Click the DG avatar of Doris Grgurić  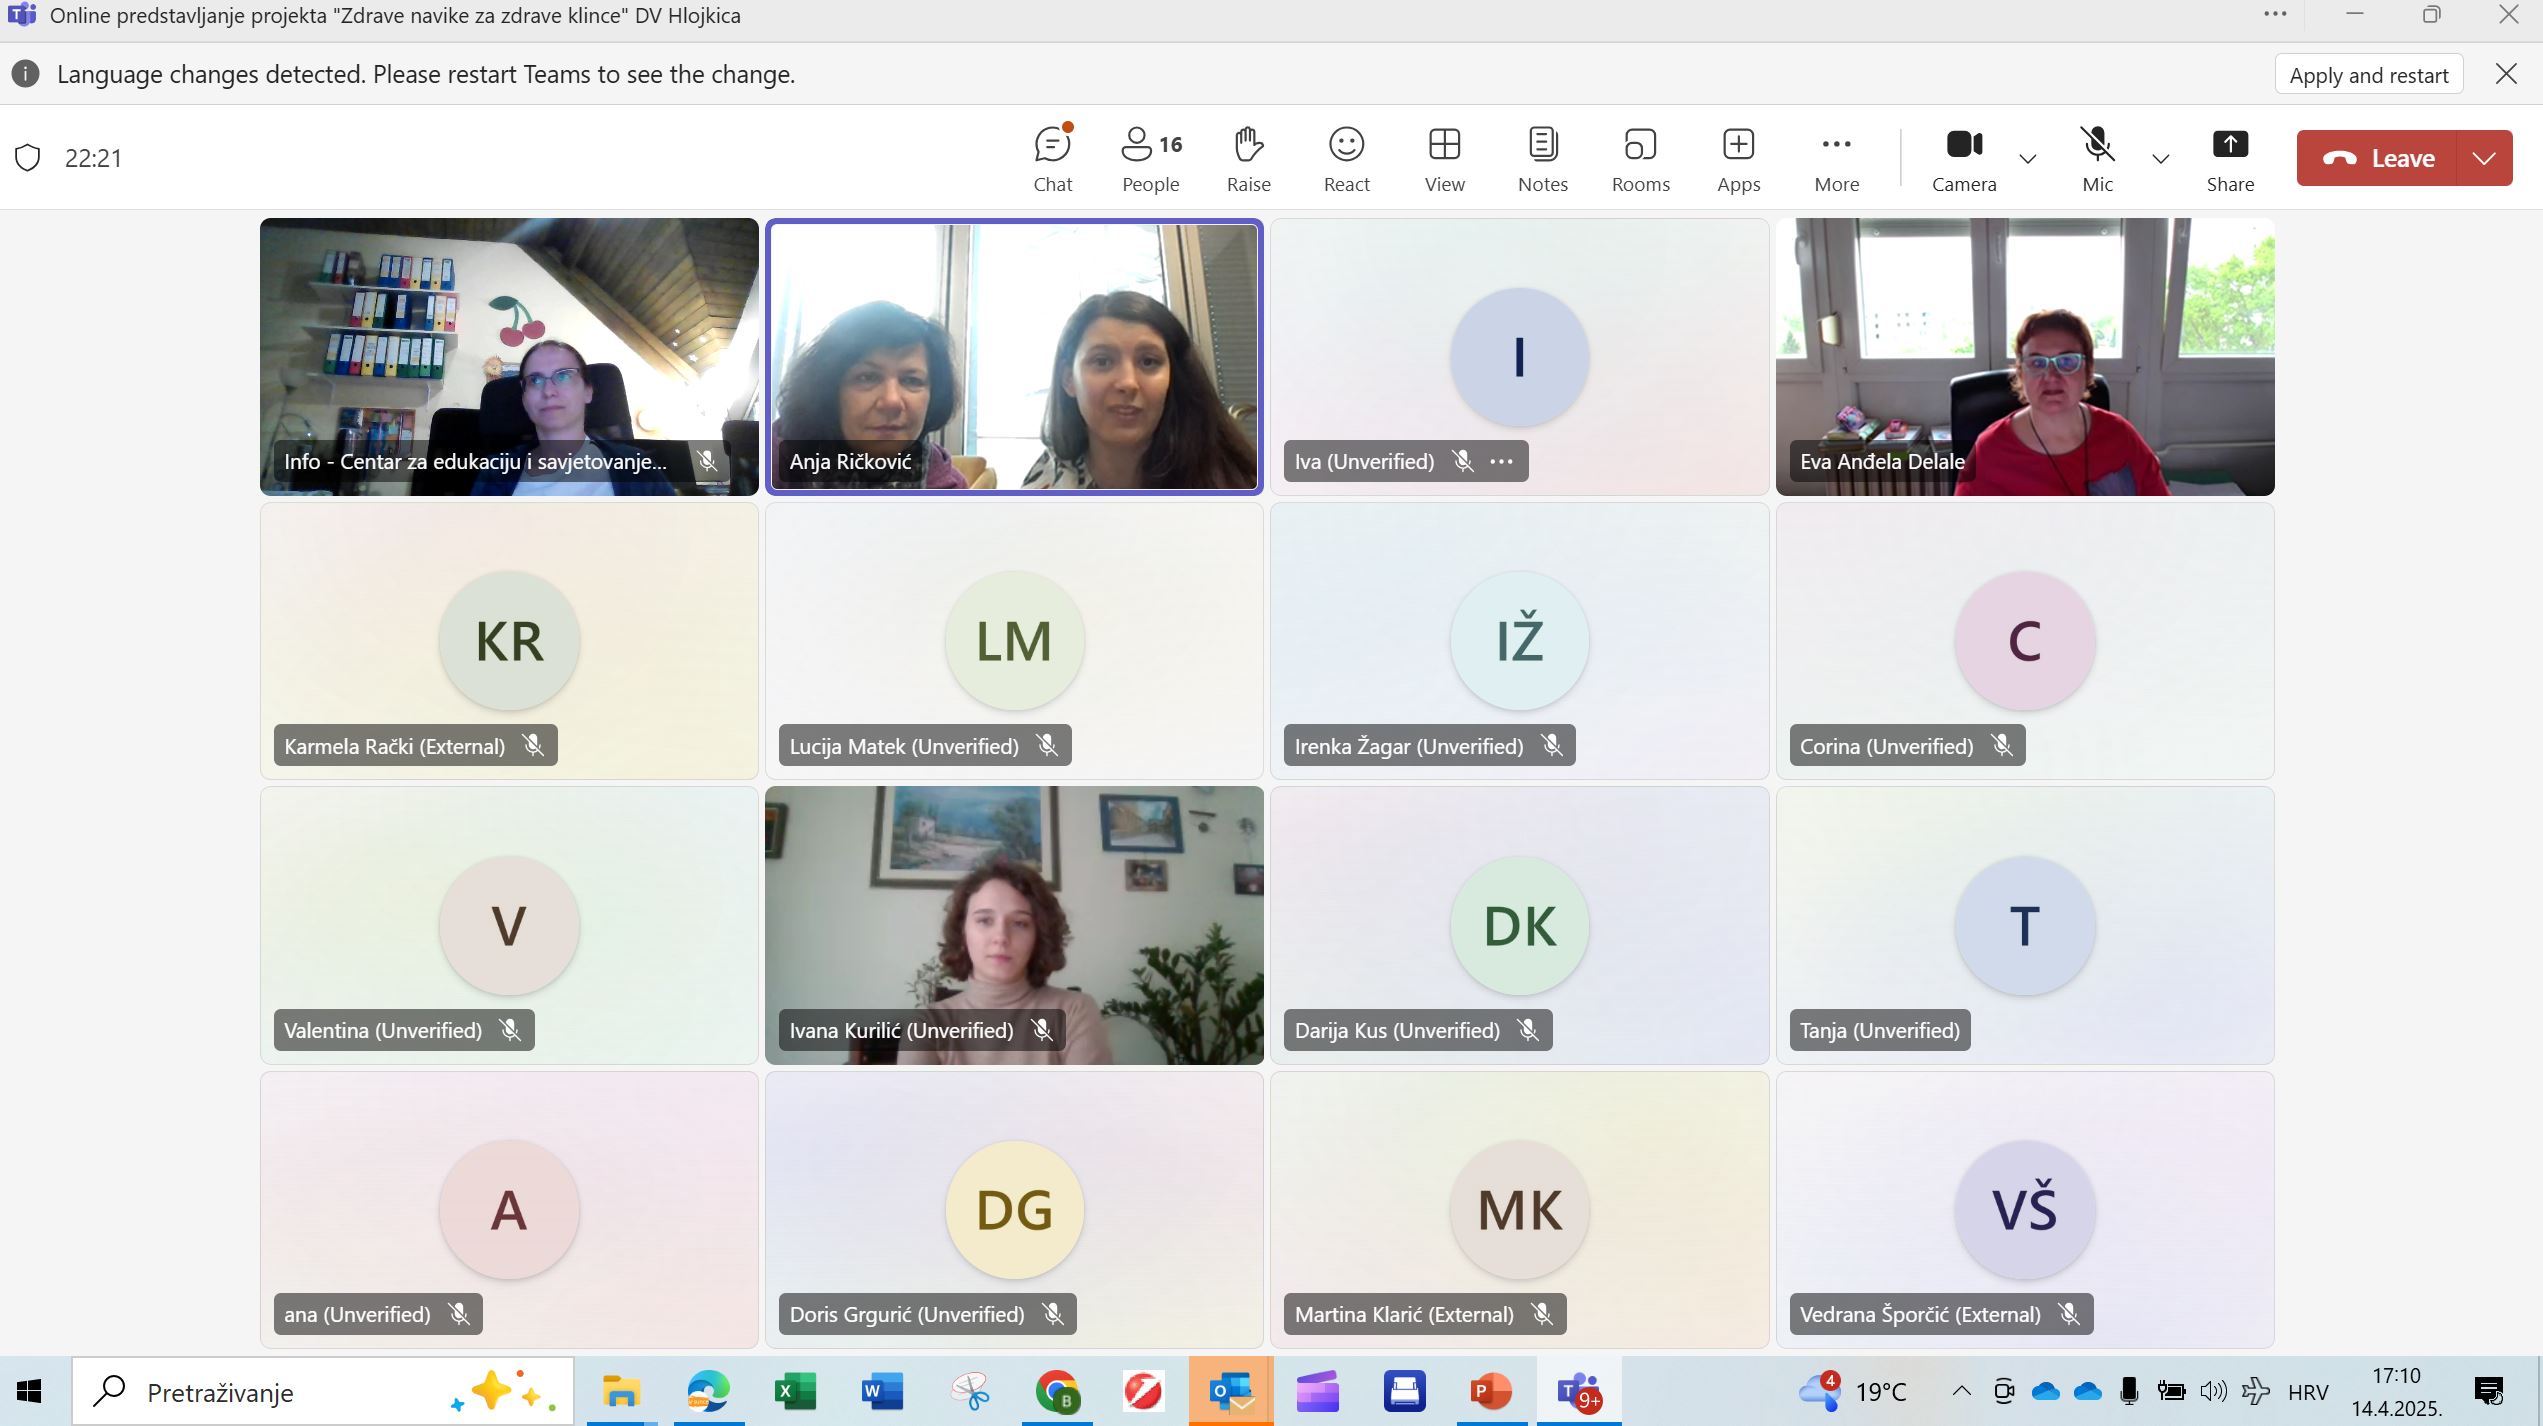[1014, 1210]
